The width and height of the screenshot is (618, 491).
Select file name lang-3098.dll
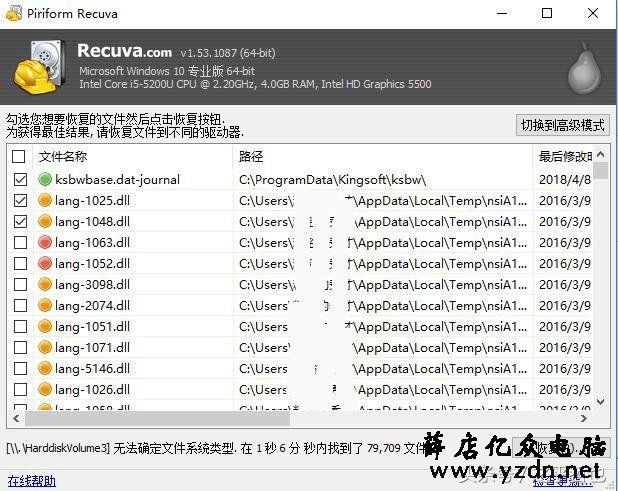point(92,285)
